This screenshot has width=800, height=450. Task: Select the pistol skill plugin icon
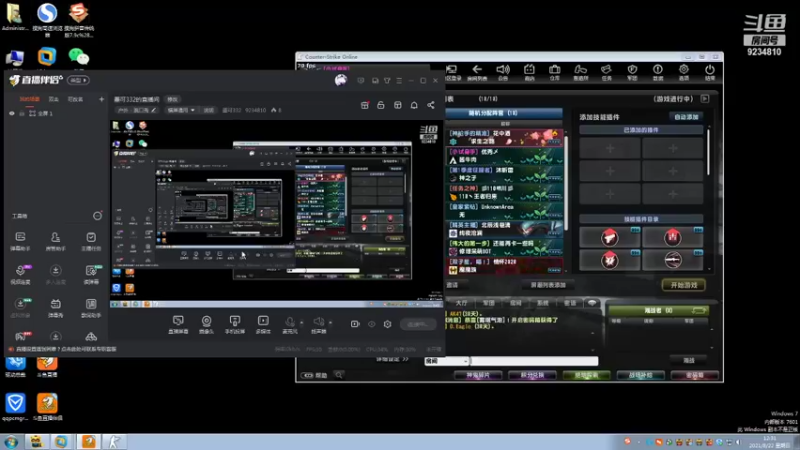(610, 237)
